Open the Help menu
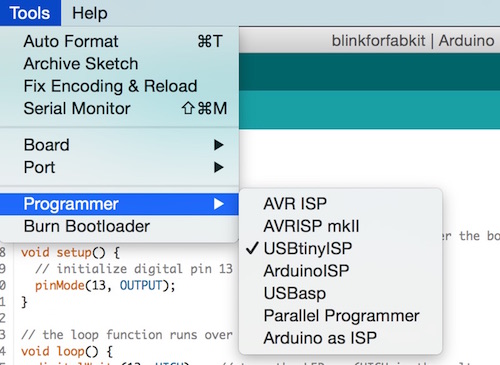The image size is (500, 365). click(90, 13)
